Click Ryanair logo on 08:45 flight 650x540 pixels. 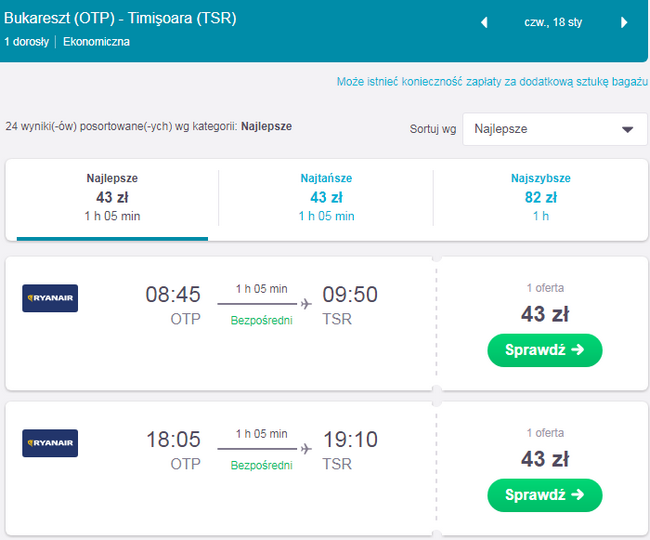tap(50, 298)
